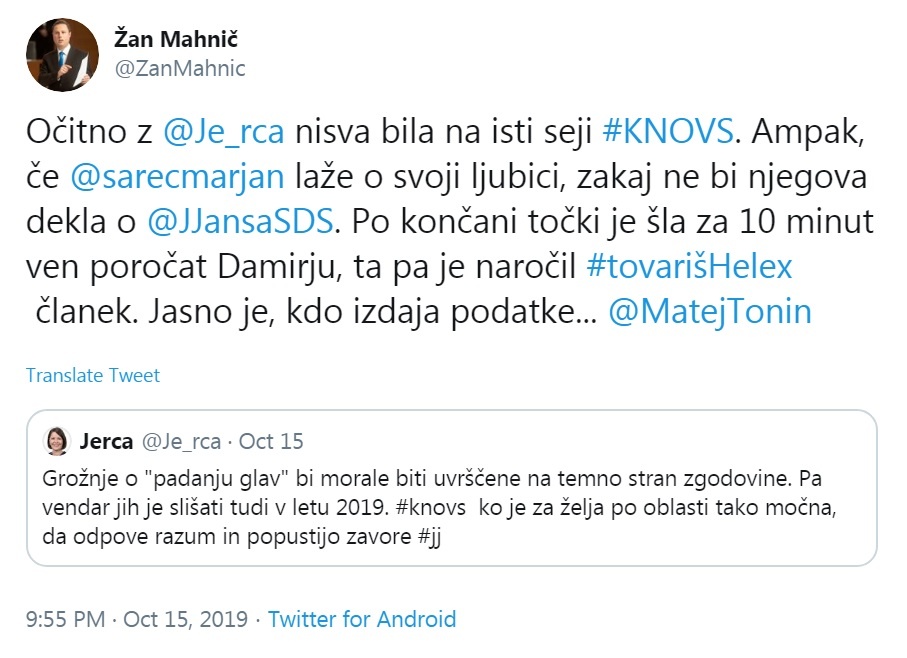Image resolution: width=907 pixels, height=658 pixels.
Task: Open Jerca's name in quoted tweet
Action: [106, 441]
